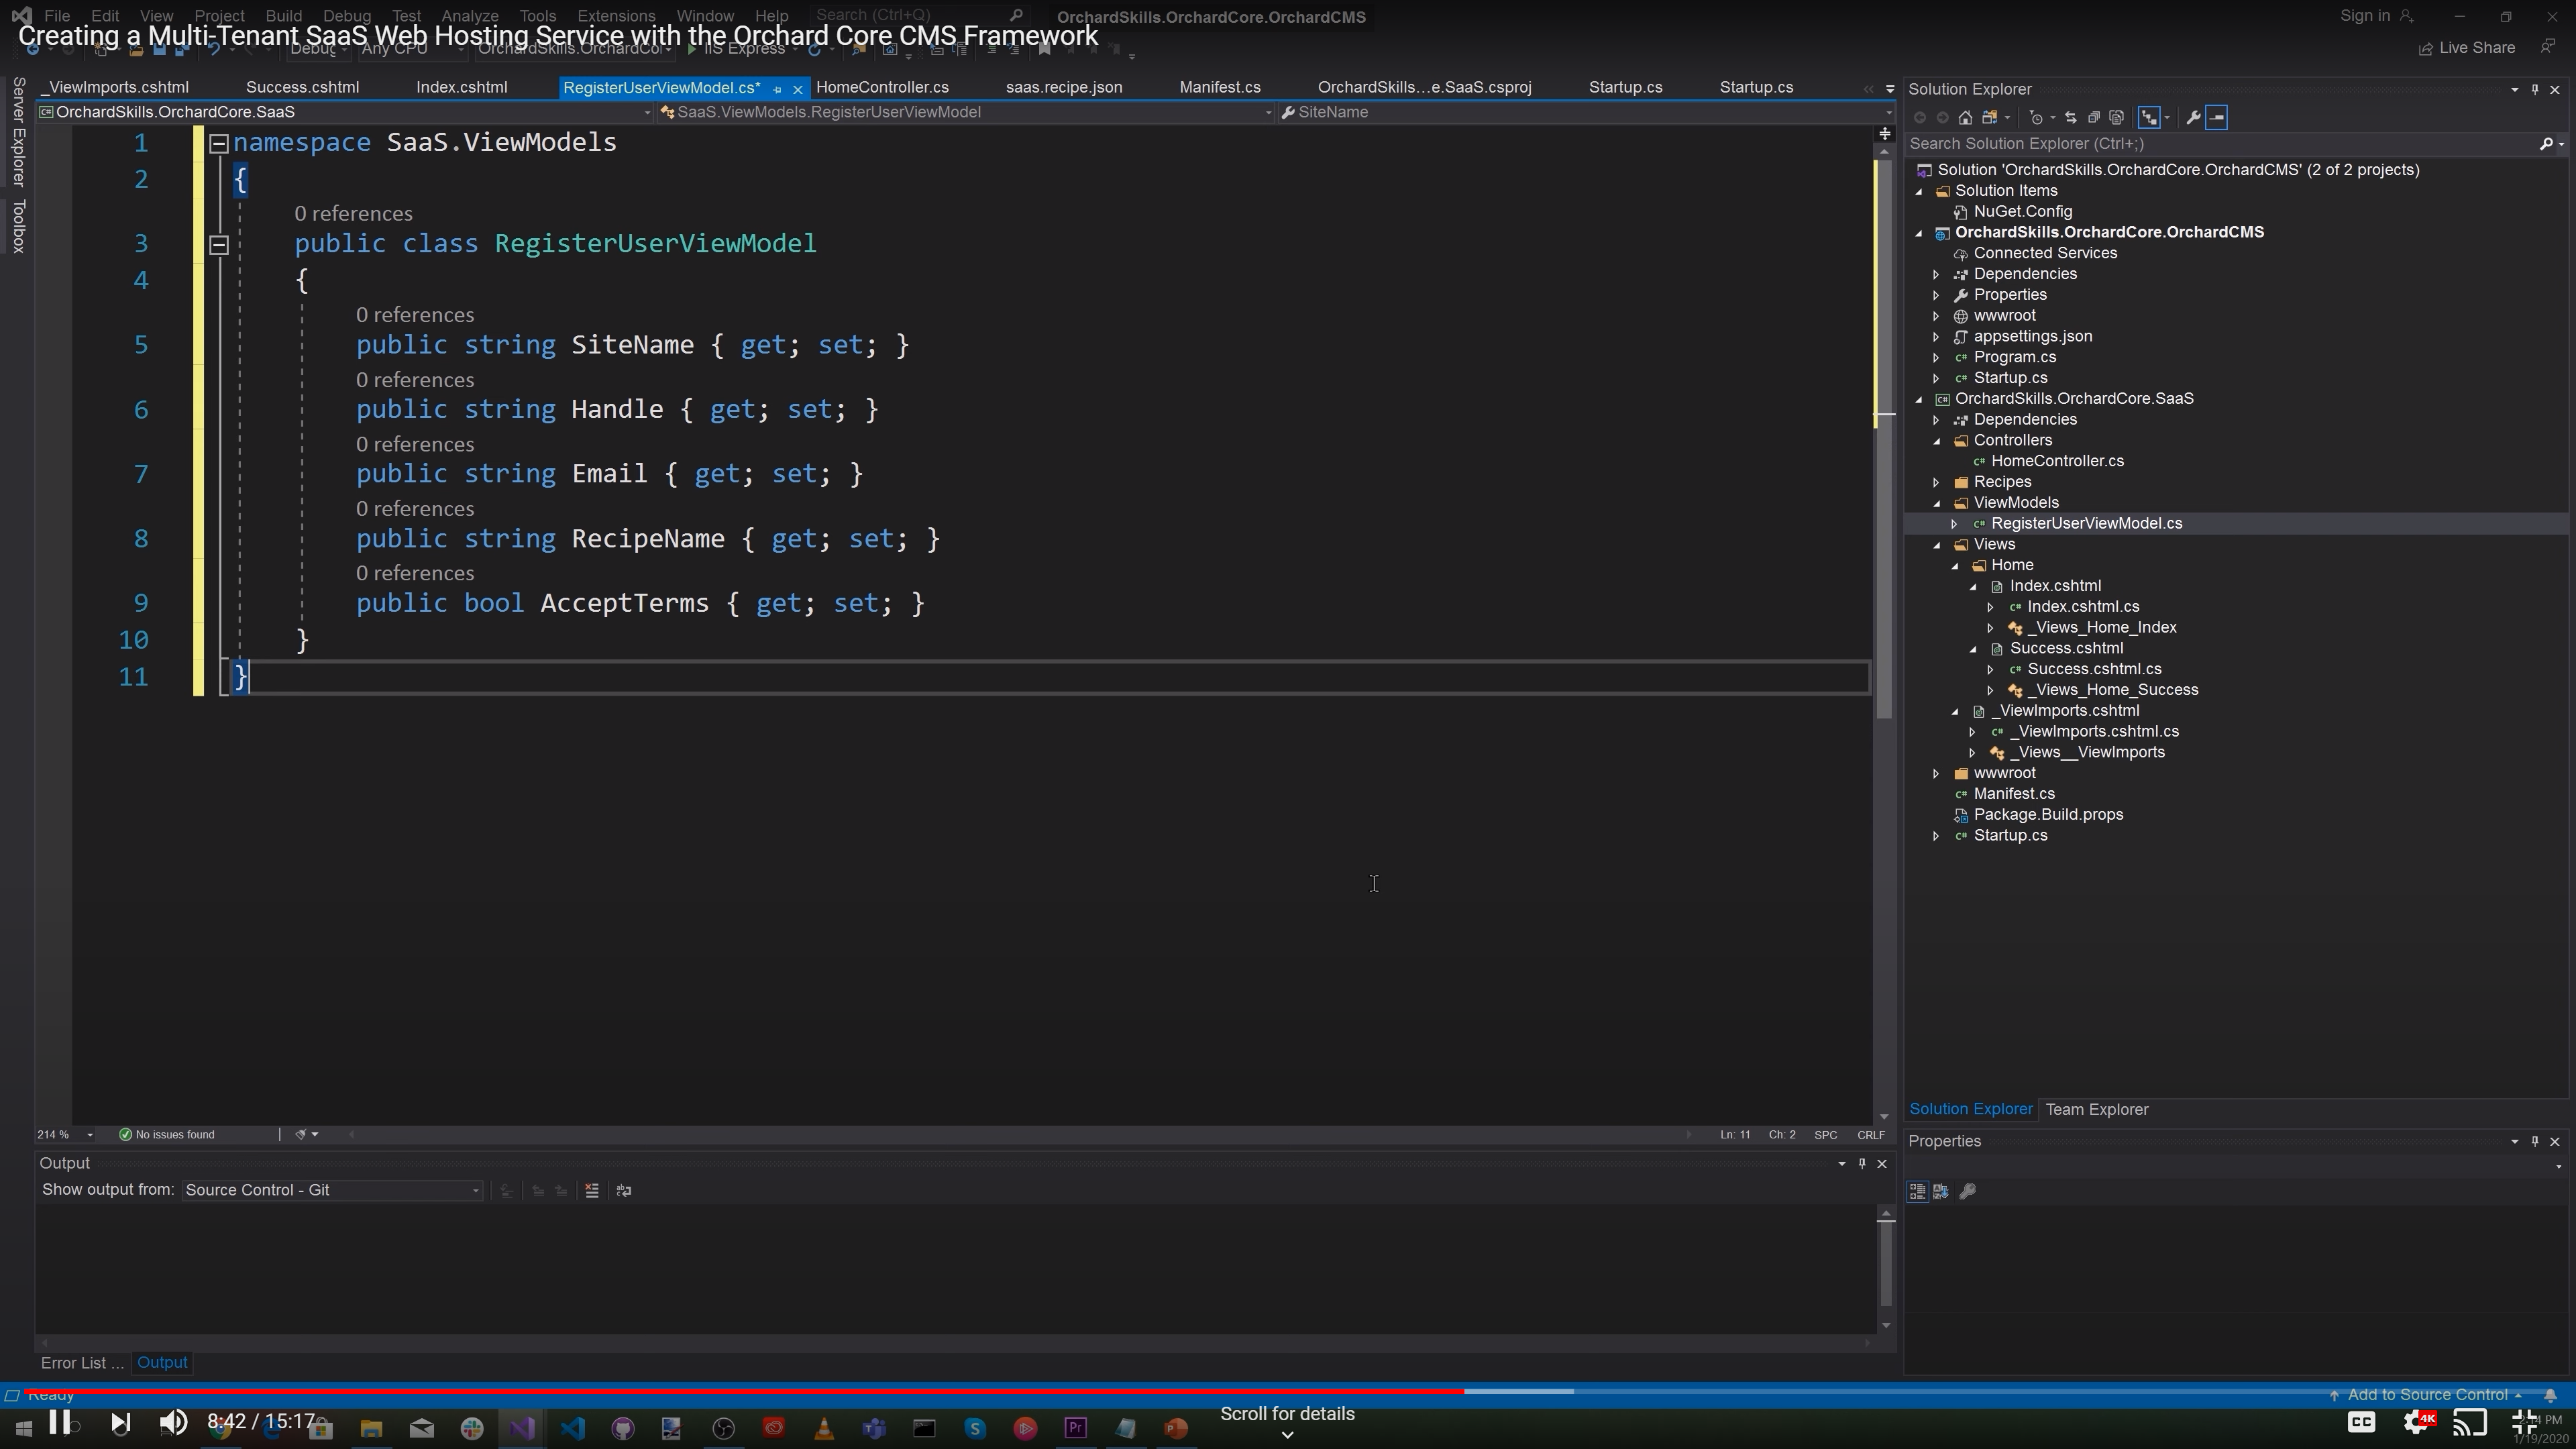
Task: Click Categorized view icon in Properties
Action: [x=1917, y=1191]
